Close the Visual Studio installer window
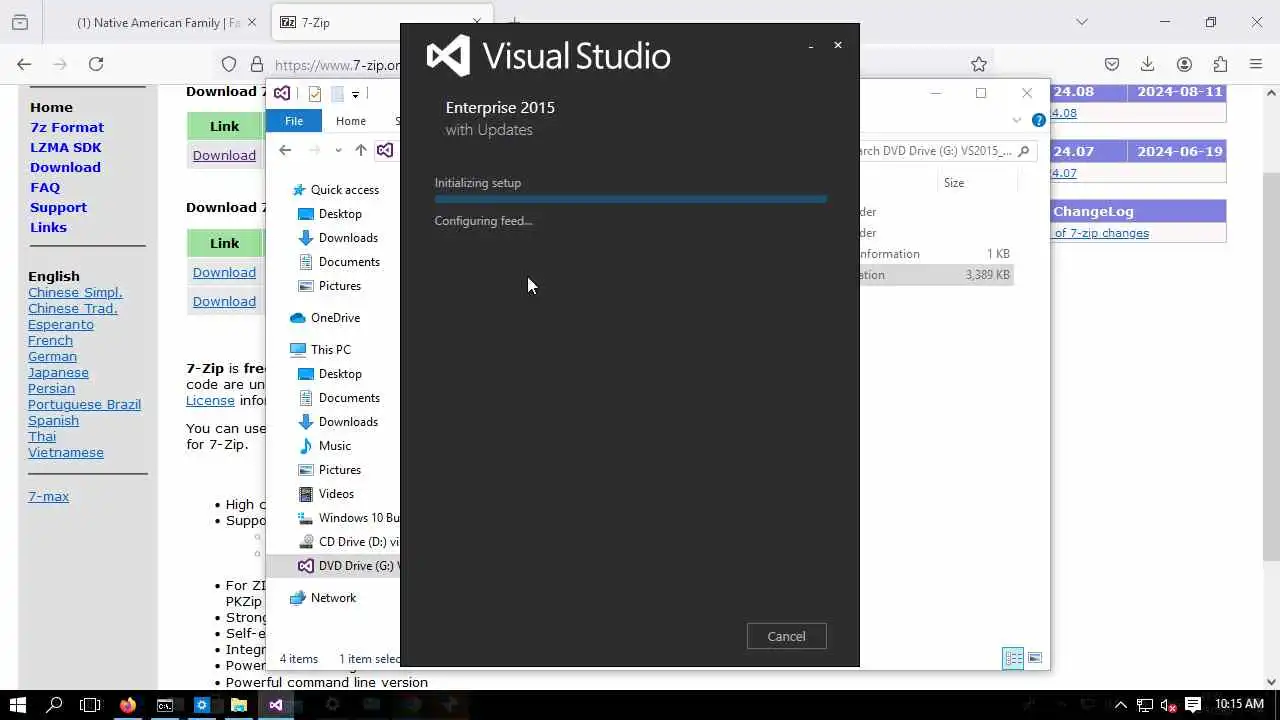This screenshot has height=720, width=1280. [838, 45]
